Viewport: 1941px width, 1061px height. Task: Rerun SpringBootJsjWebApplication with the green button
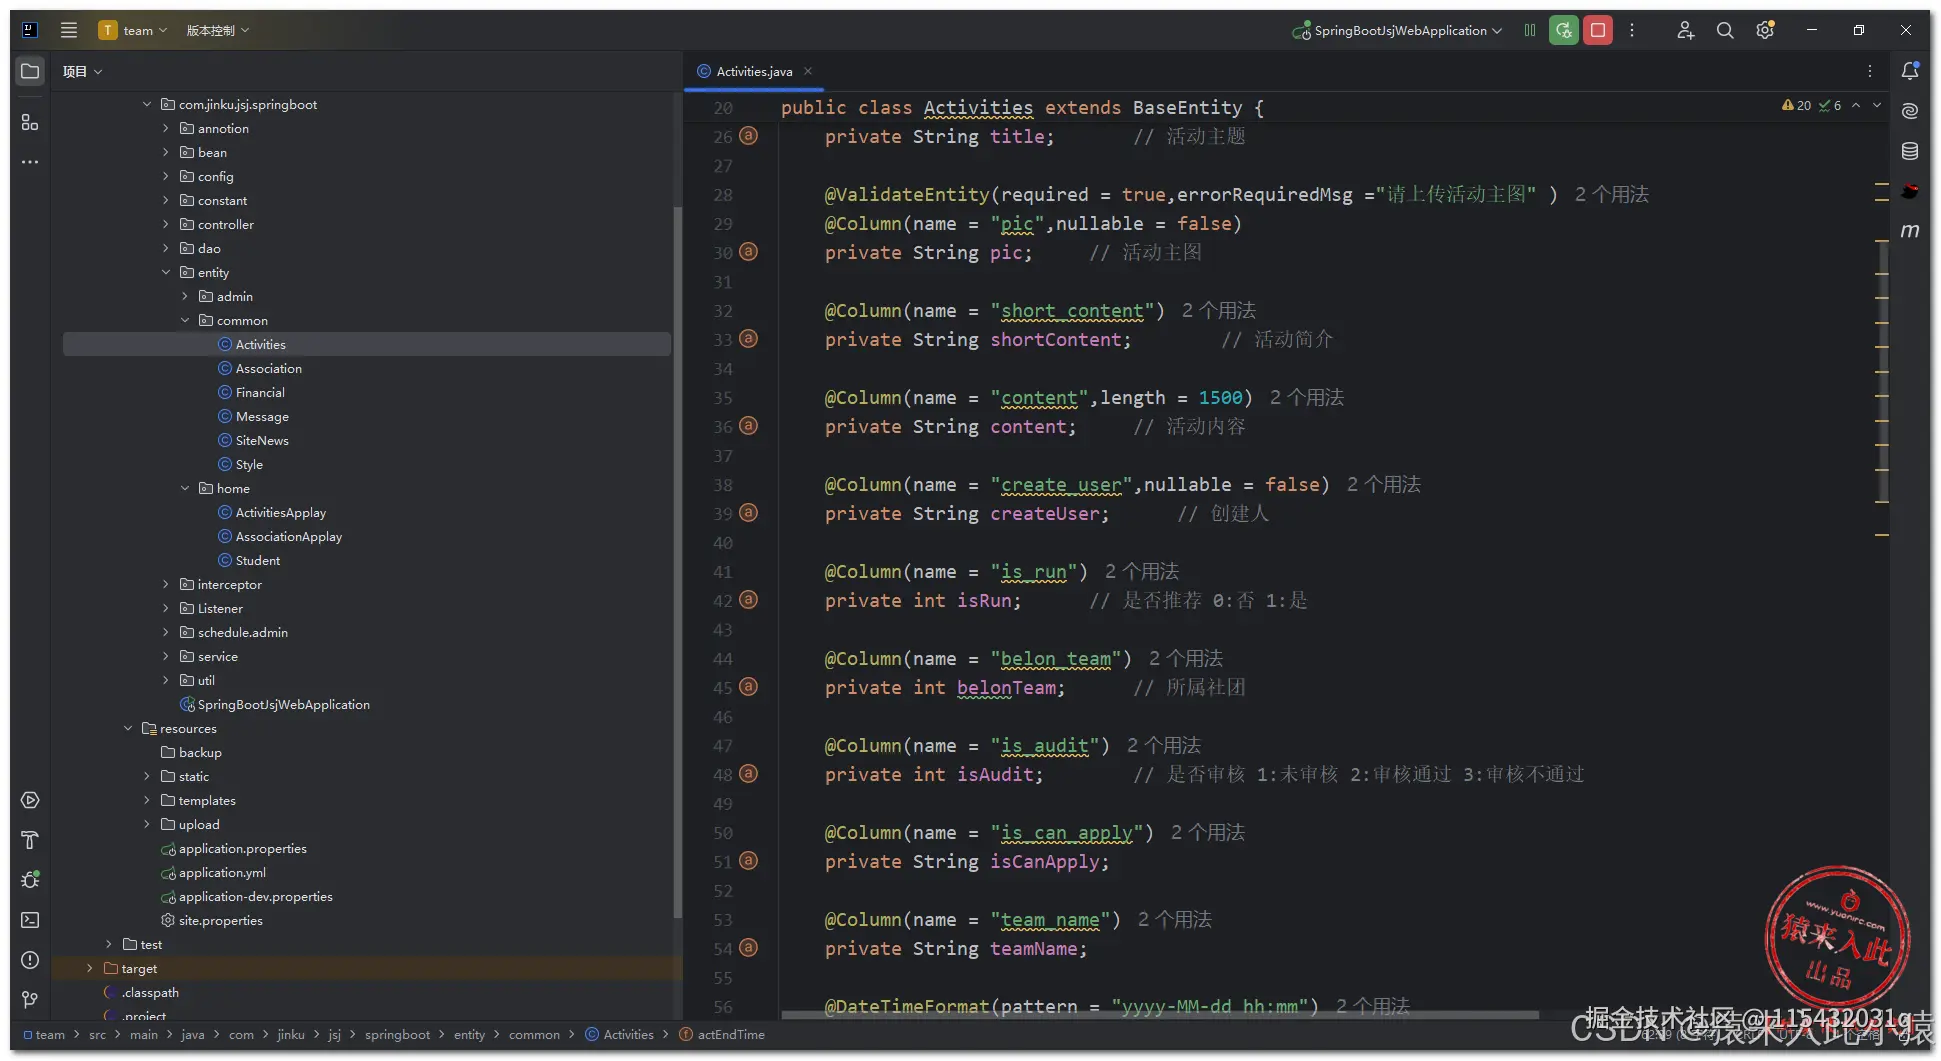coord(1564,30)
